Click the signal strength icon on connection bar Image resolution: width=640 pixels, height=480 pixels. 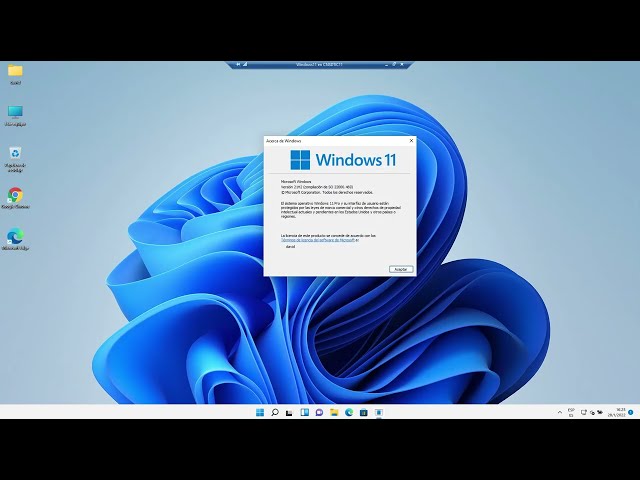pos(245,64)
